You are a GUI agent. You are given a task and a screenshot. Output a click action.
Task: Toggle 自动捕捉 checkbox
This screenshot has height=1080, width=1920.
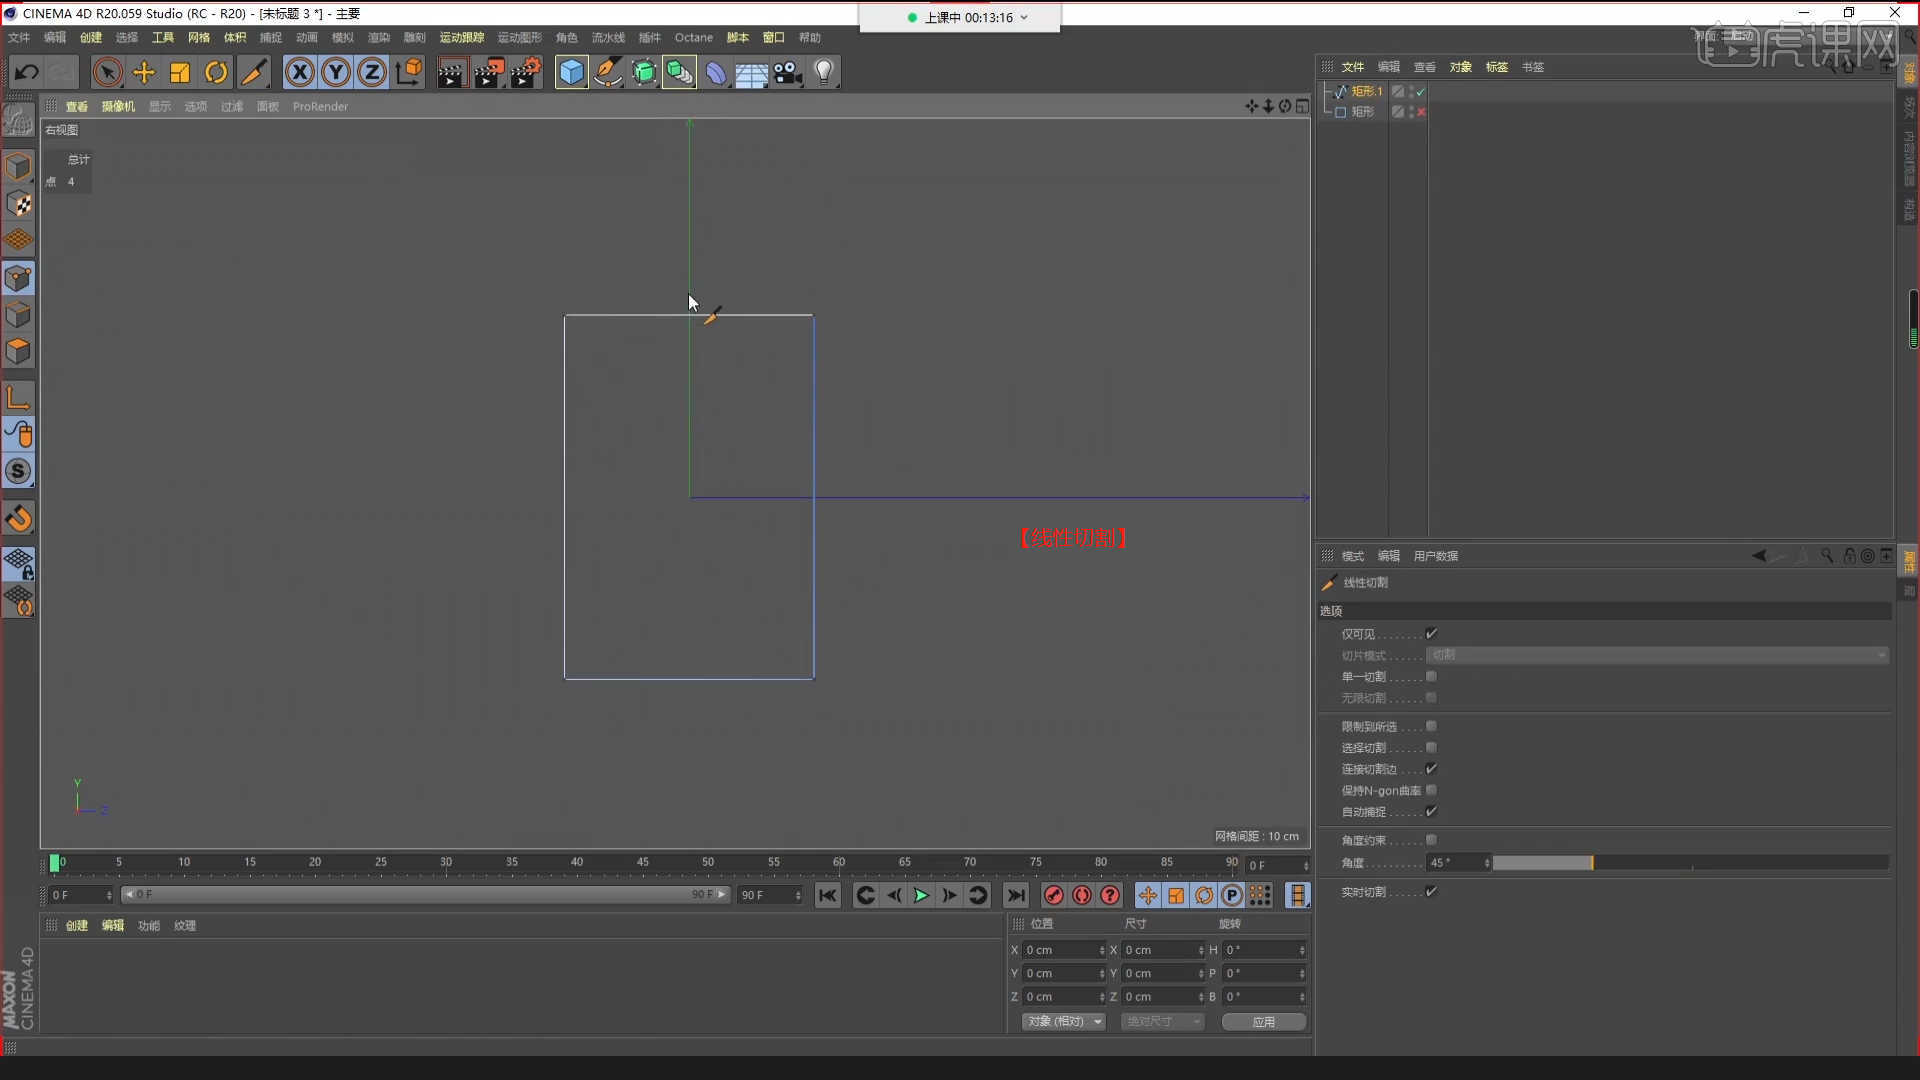(x=1431, y=812)
